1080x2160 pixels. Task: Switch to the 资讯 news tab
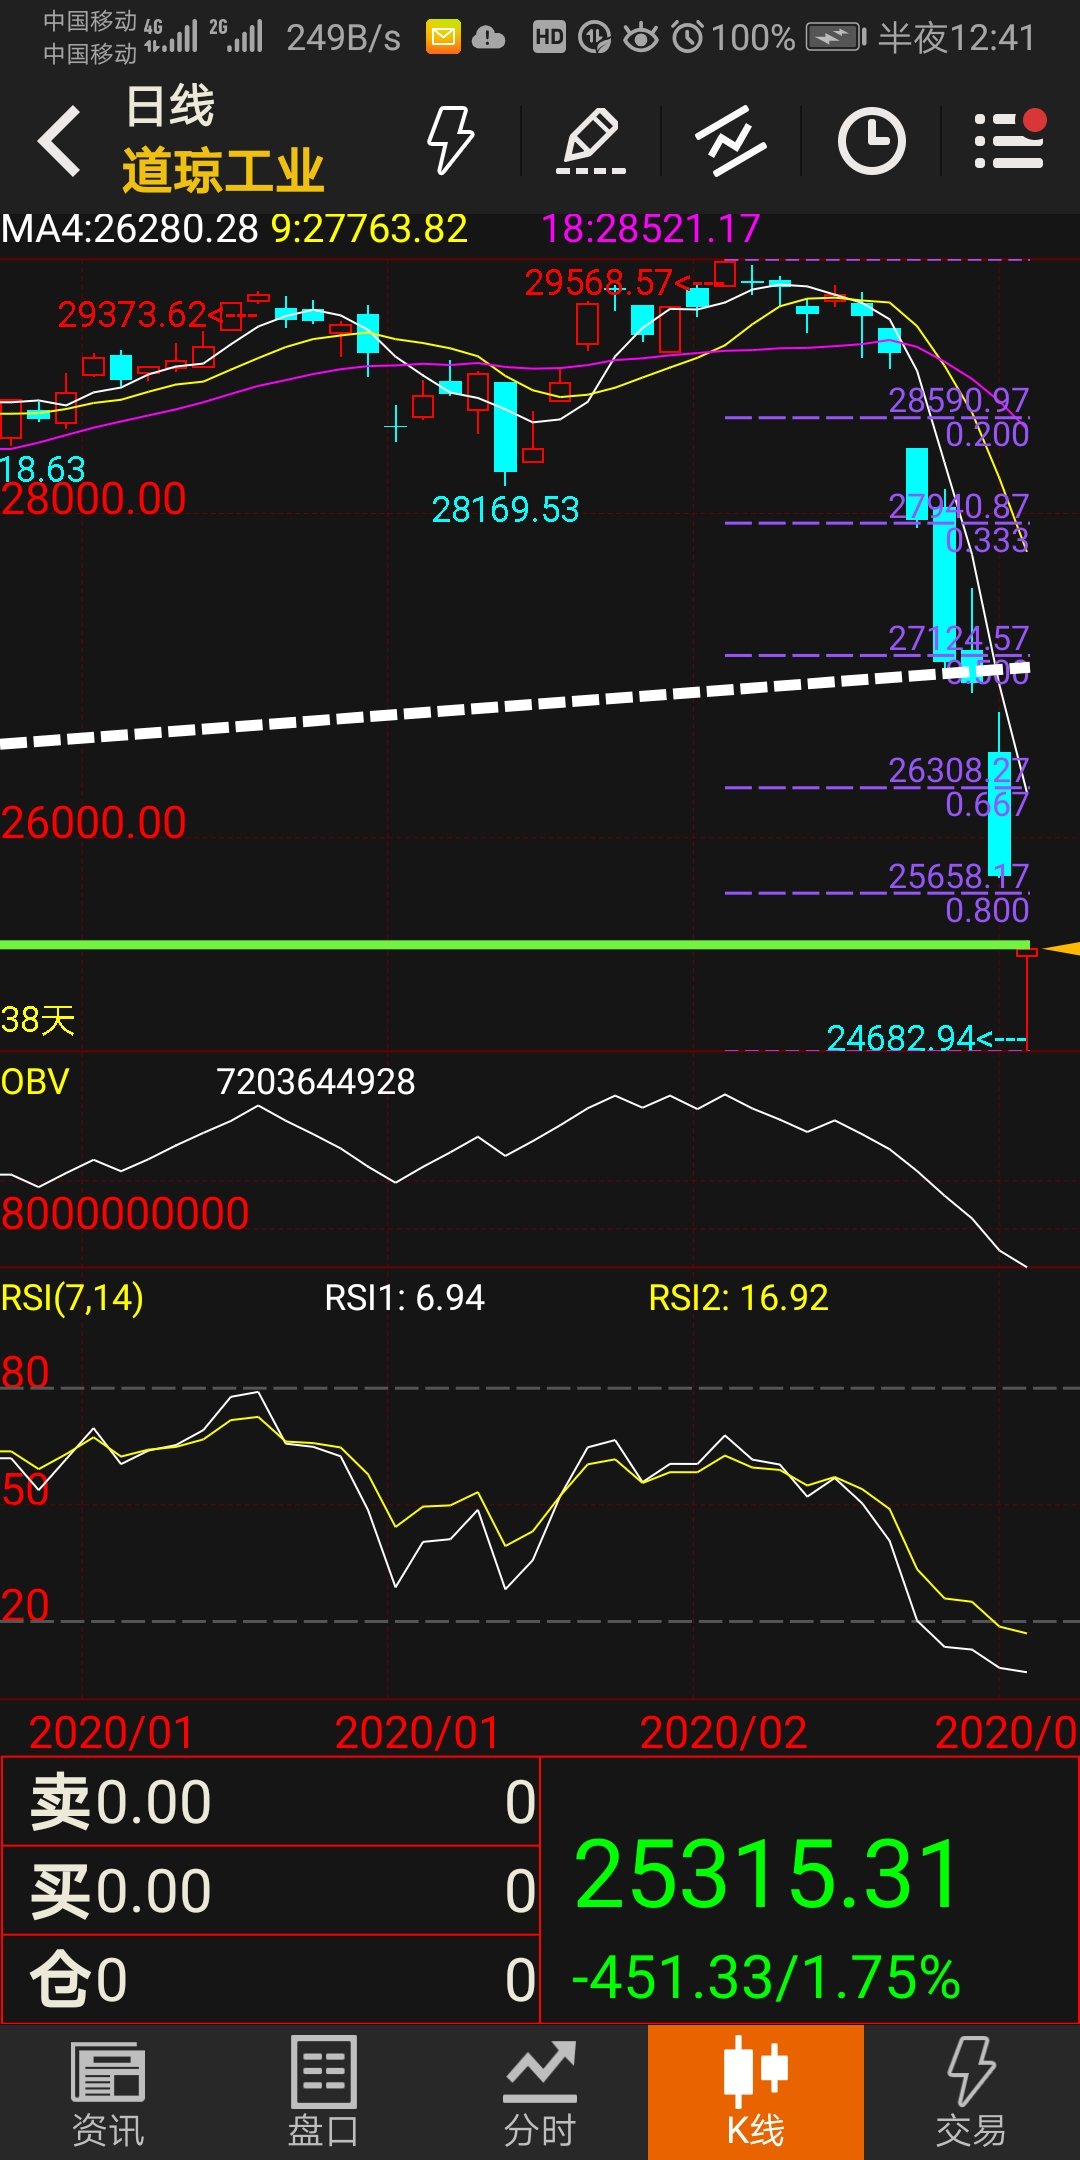click(x=108, y=2092)
